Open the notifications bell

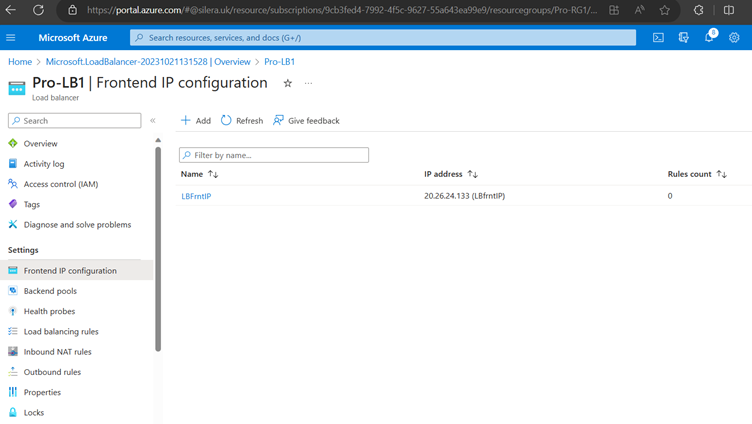point(709,38)
